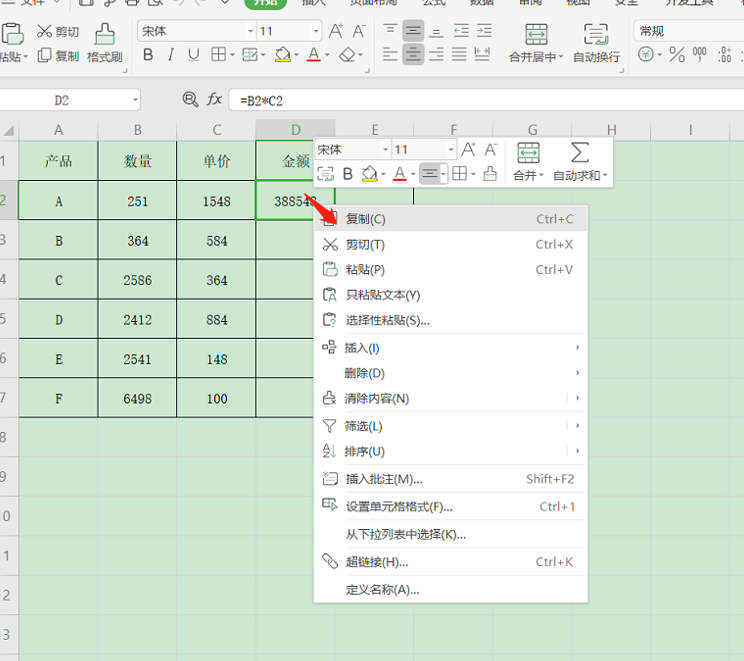
Task: Open the Name Box dropdown arrow
Action: click(135, 100)
